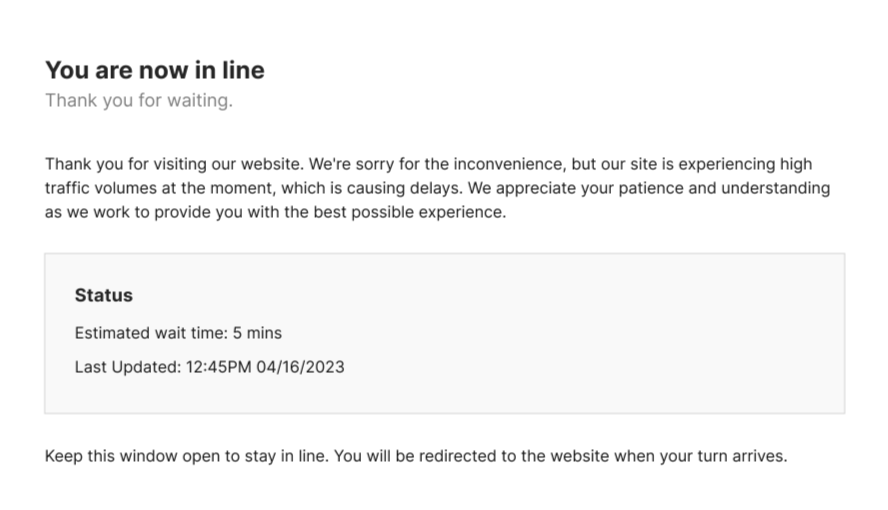The height and width of the screenshot is (510, 888).
Task: Click the "You are now in line" heading
Action: pyautogui.click(x=155, y=70)
